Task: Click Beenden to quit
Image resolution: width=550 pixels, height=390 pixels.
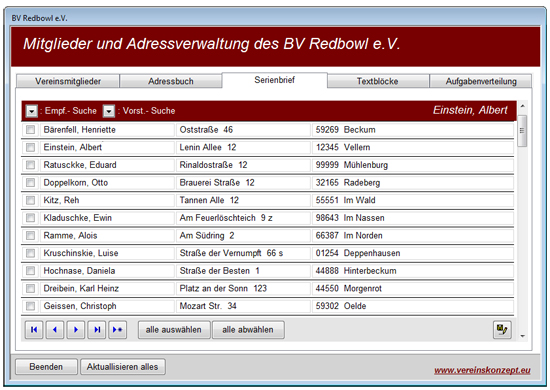Action: coord(46,367)
